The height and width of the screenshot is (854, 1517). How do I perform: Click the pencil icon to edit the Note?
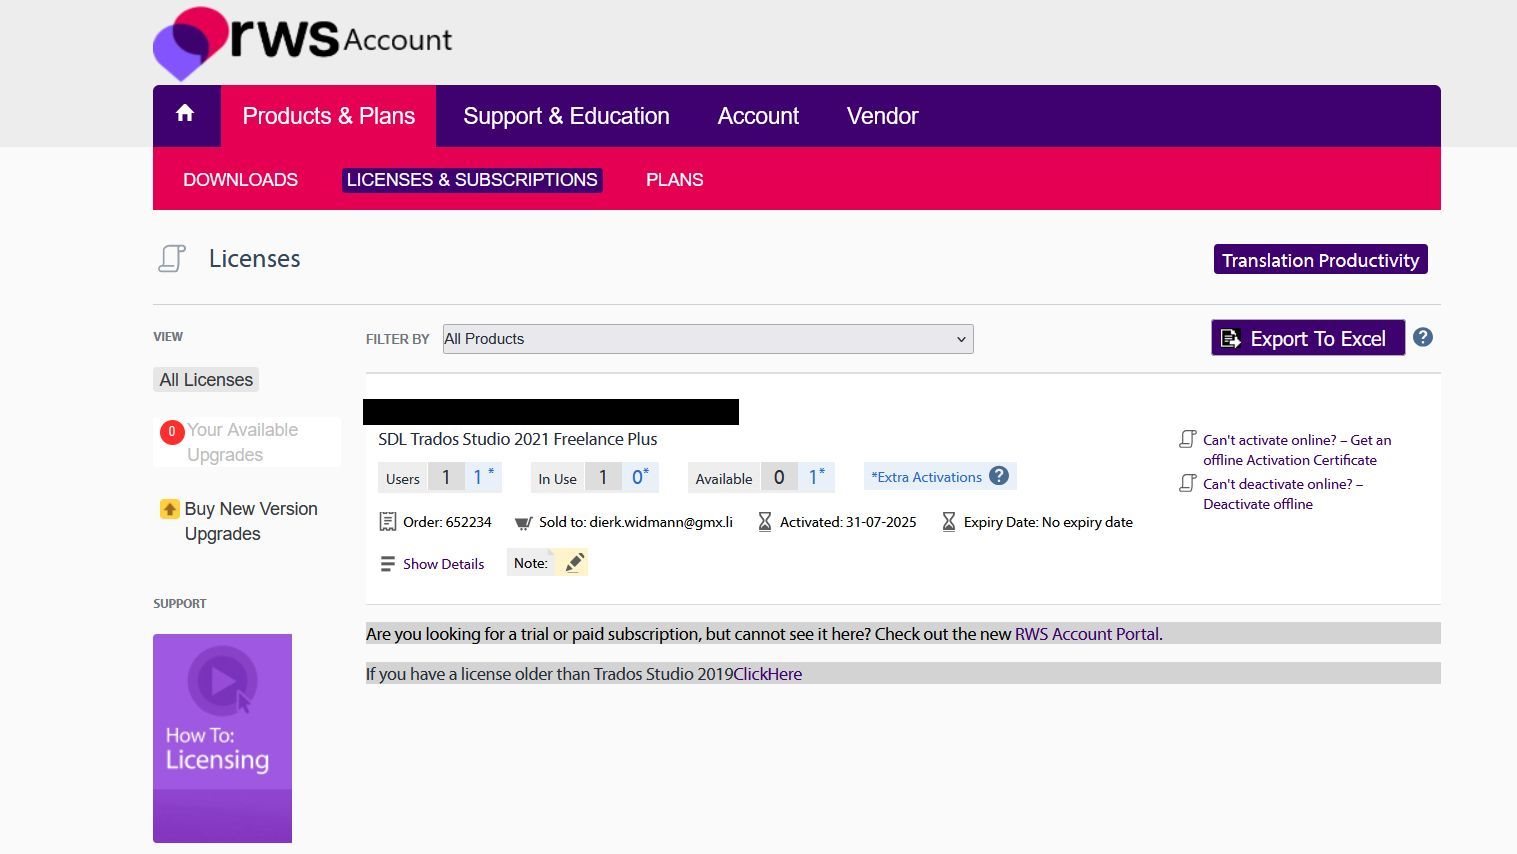pyautogui.click(x=574, y=562)
